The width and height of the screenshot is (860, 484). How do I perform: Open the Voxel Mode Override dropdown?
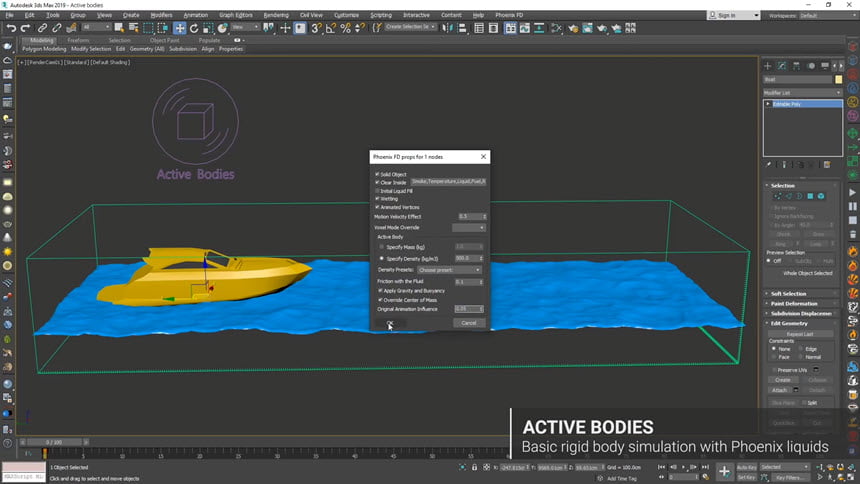click(x=468, y=227)
